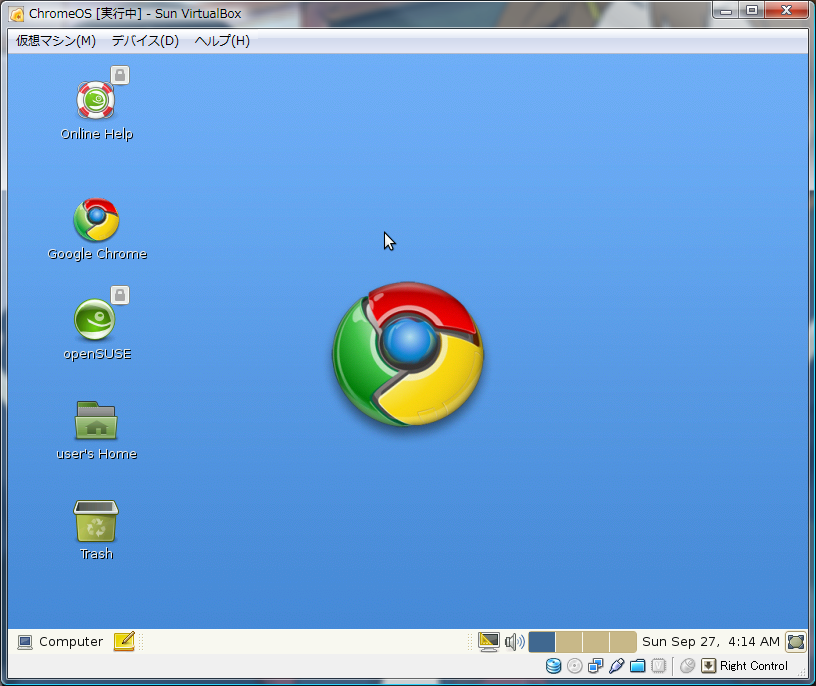
Task: Click the panel clock Sun Sep 27
Action: pos(710,642)
